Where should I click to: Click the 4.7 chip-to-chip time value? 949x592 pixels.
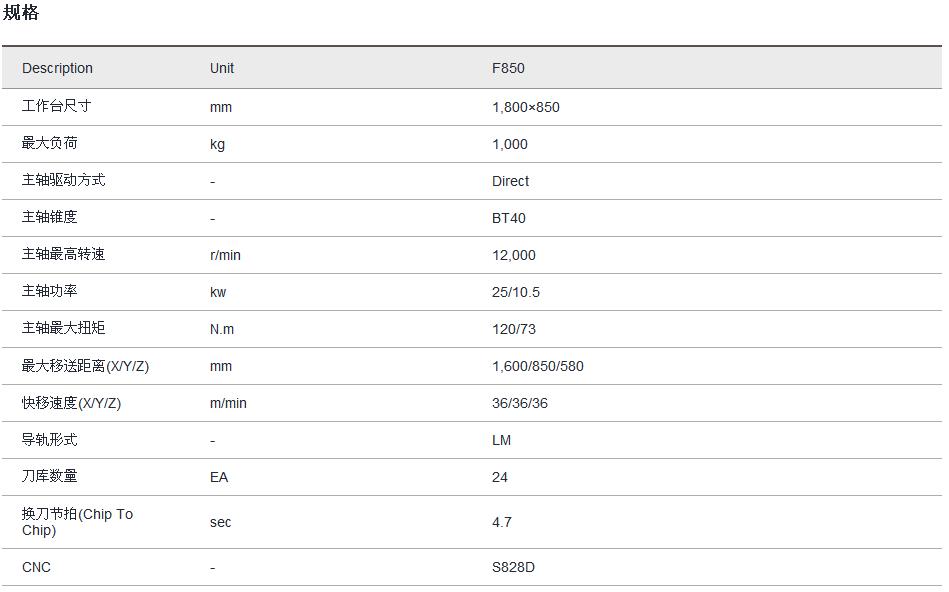click(502, 522)
